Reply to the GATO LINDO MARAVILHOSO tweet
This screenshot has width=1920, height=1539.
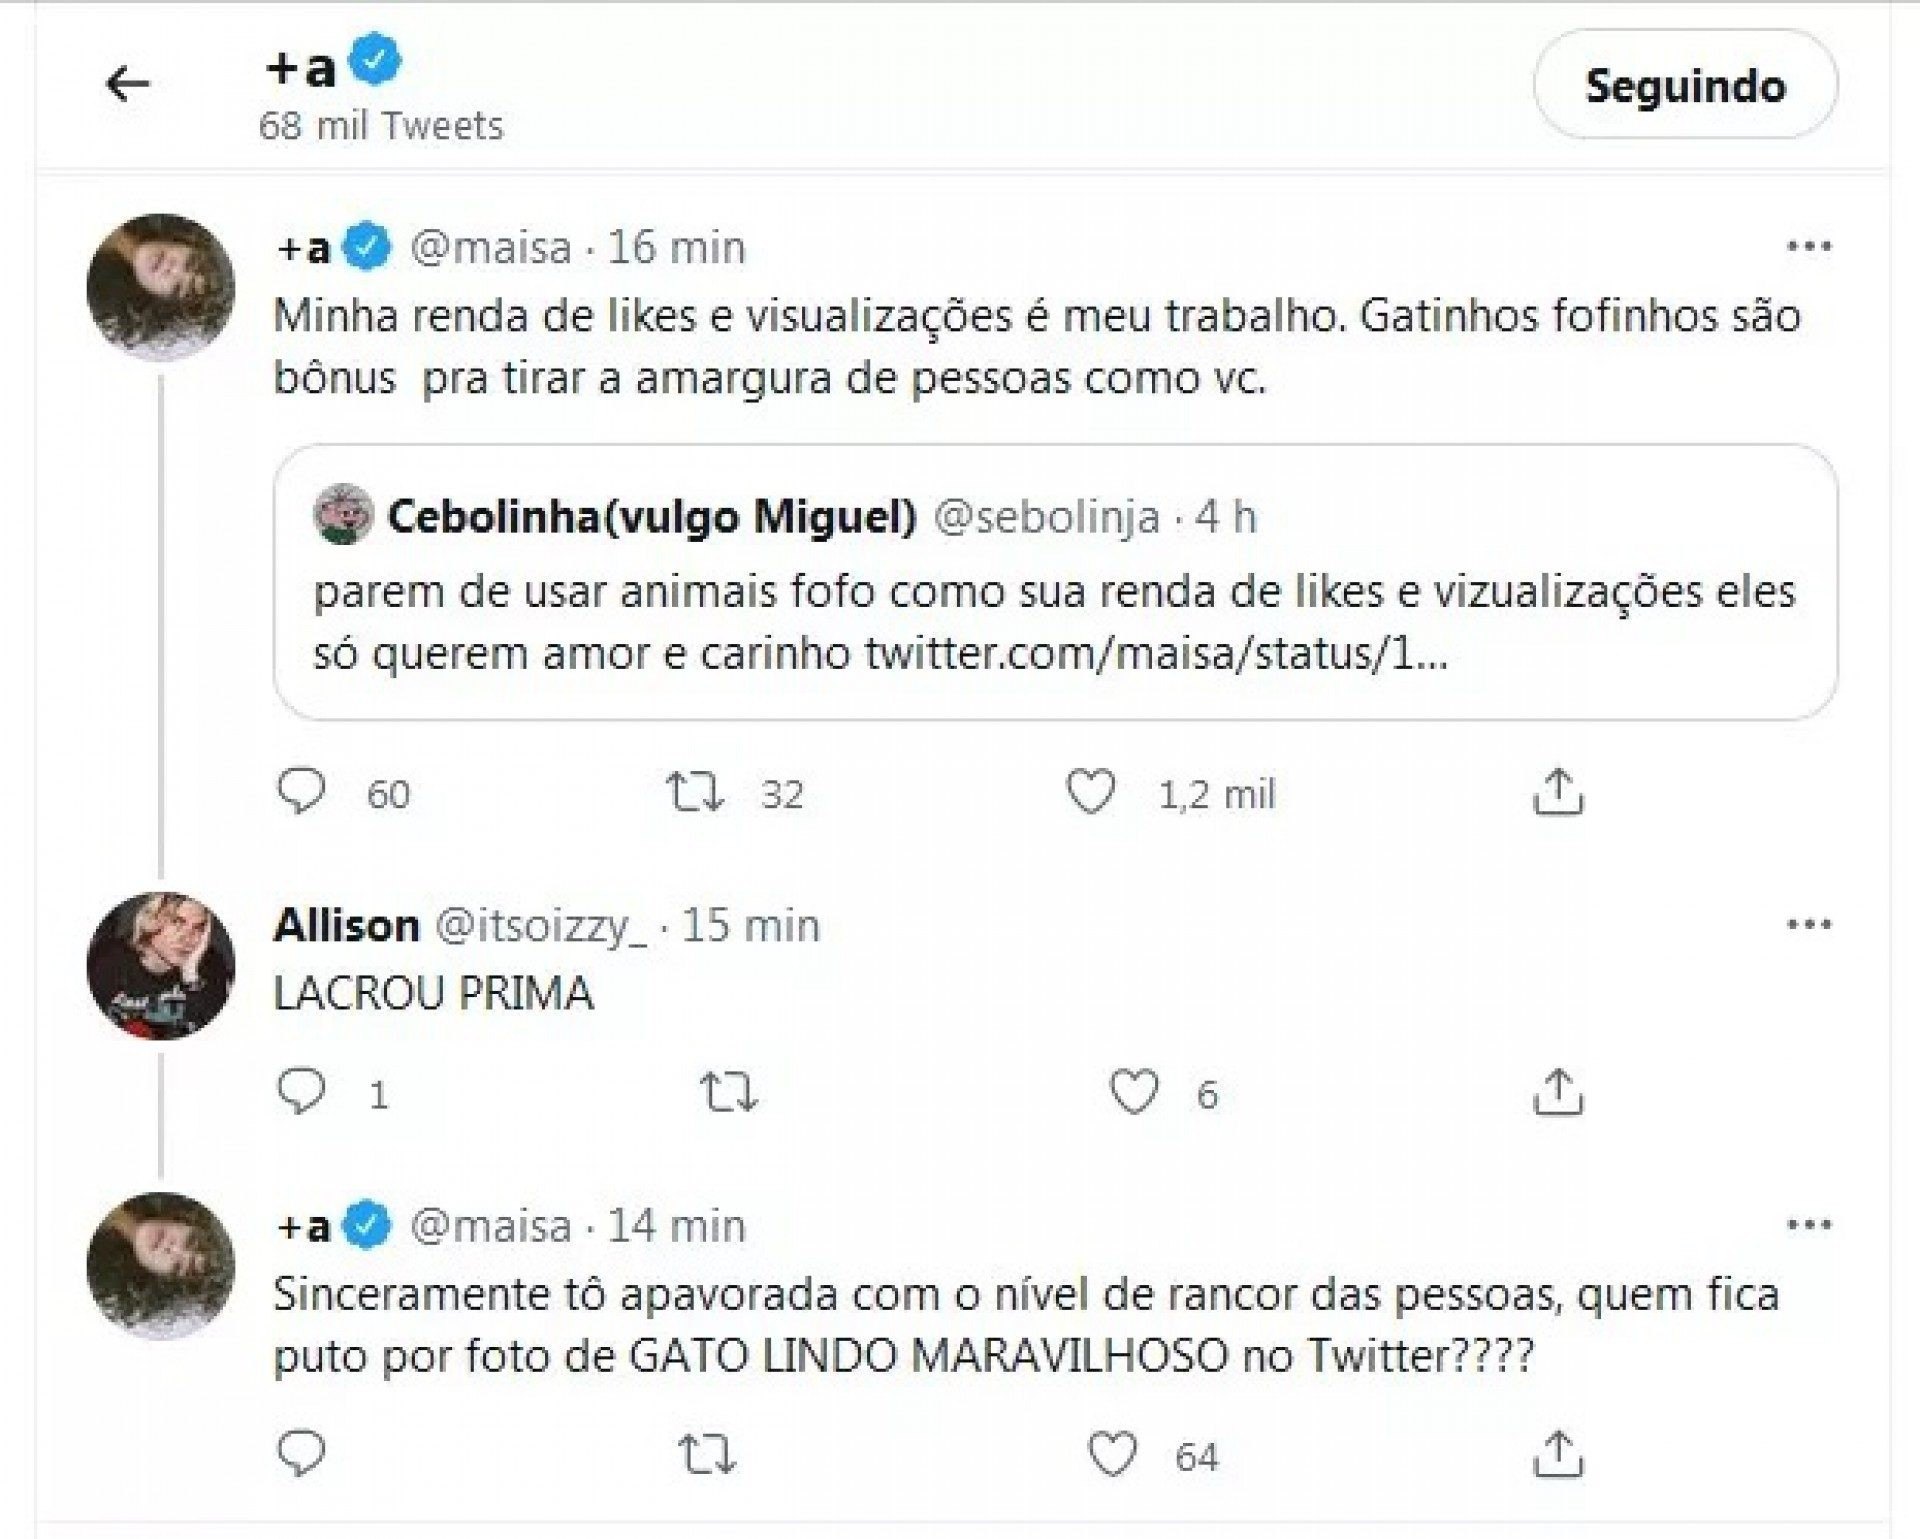(x=301, y=1454)
